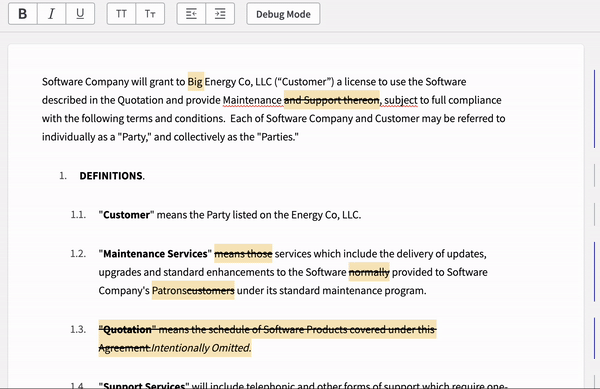Click bold term "Support Services" in 1.4

[x=144, y=385]
